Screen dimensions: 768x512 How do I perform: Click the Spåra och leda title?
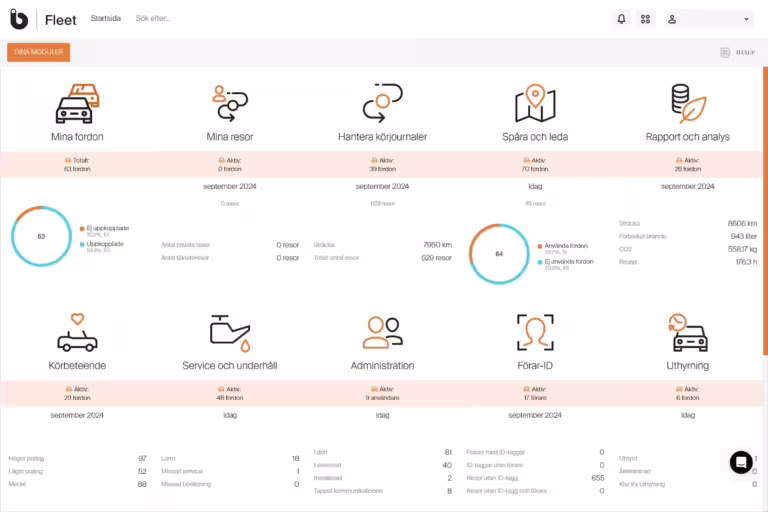(535, 137)
